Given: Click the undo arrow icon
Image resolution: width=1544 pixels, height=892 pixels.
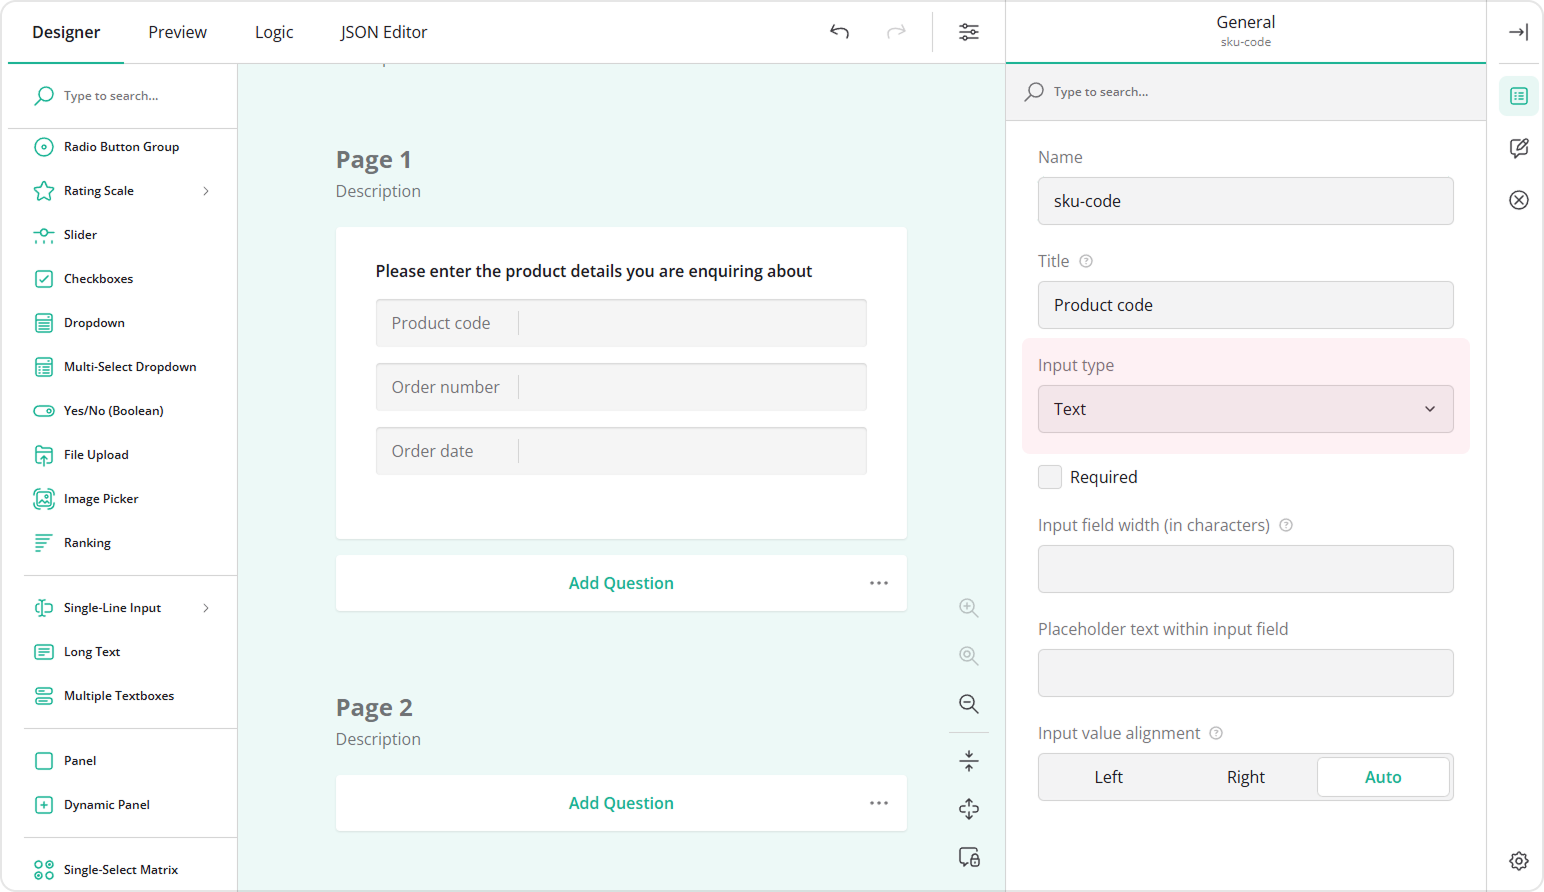Looking at the screenshot, I should click(839, 32).
